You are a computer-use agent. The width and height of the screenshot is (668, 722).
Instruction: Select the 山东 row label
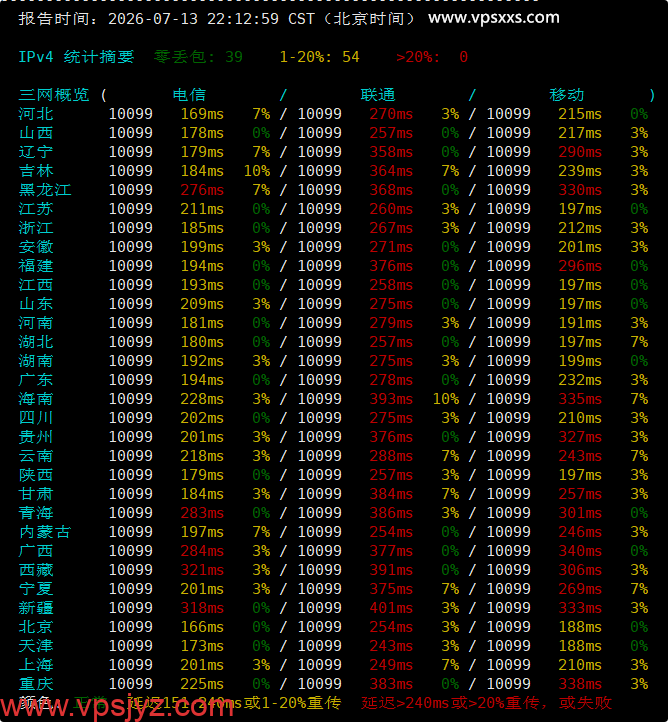[36, 304]
